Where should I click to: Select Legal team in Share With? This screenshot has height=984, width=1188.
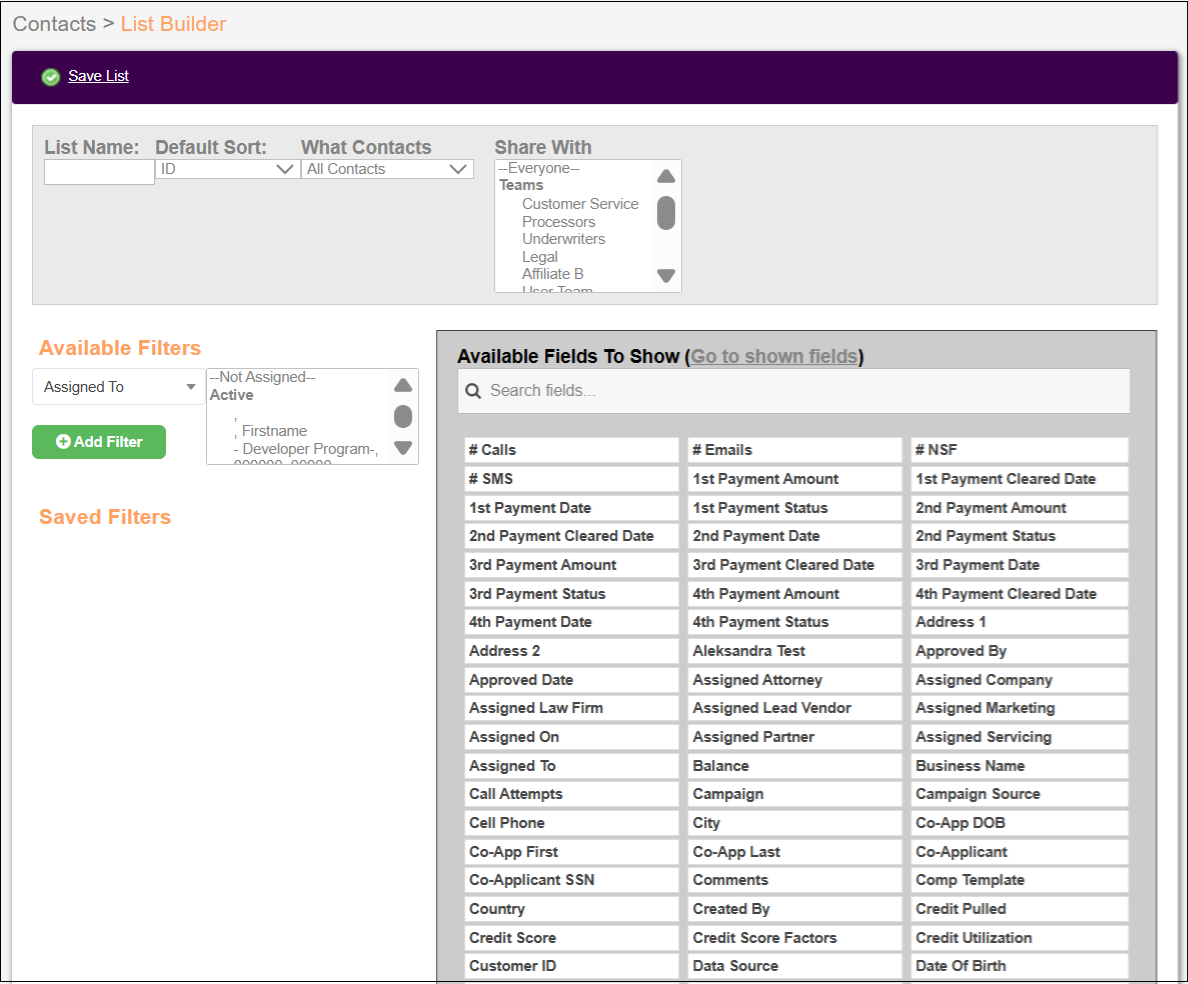539,257
